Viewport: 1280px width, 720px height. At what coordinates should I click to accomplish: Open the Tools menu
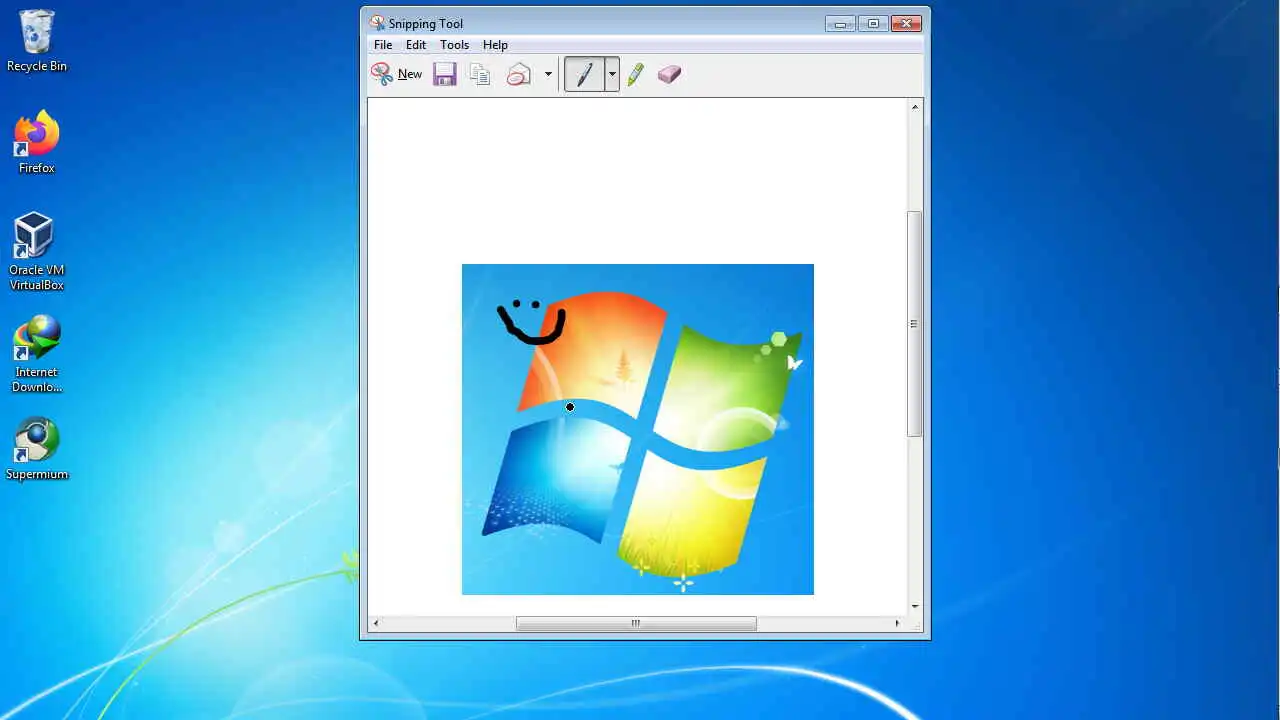pyautogui.click(x=454, y=45)
